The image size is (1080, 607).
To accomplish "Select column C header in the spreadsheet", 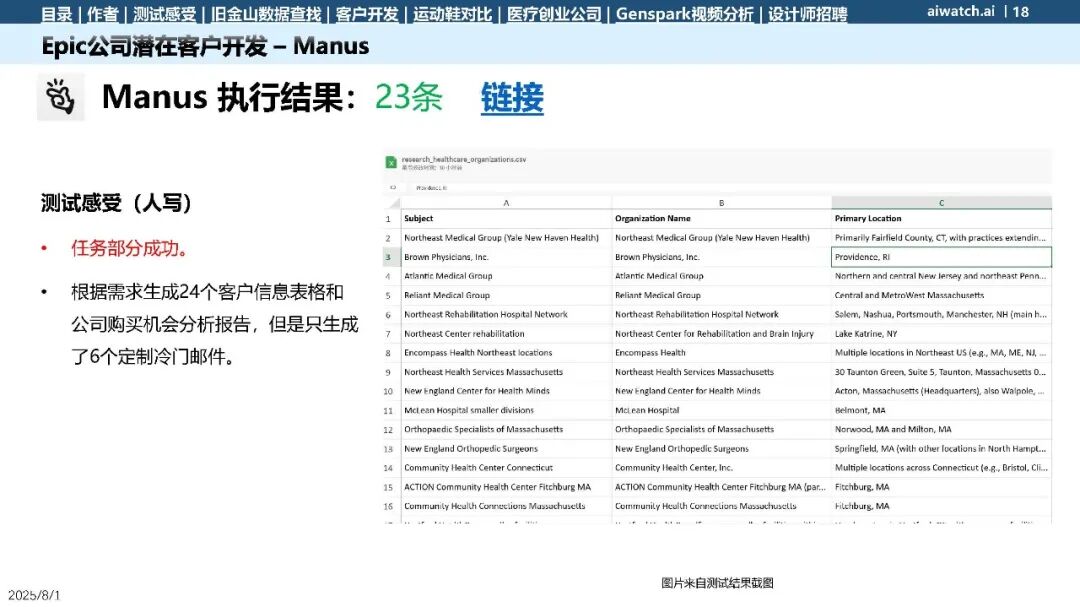I will [942, 203].
